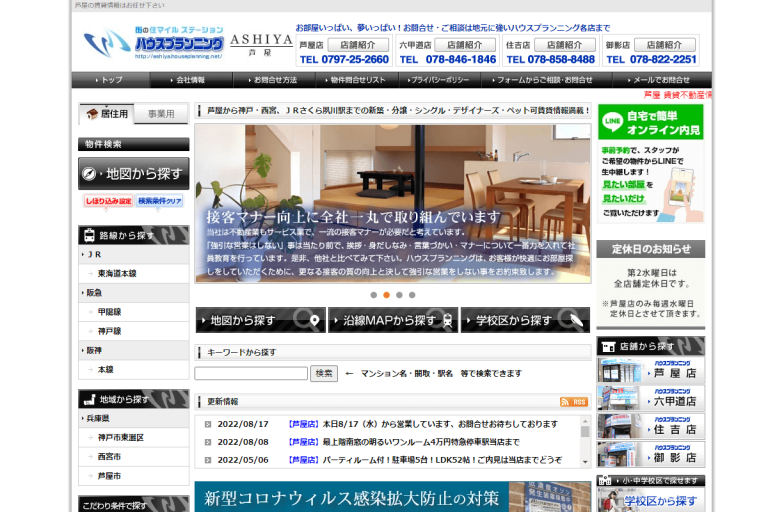Select third carousel dot
The height and width of the screenshot is (512, 768).
pyautogui.click(x=399, y=295)
